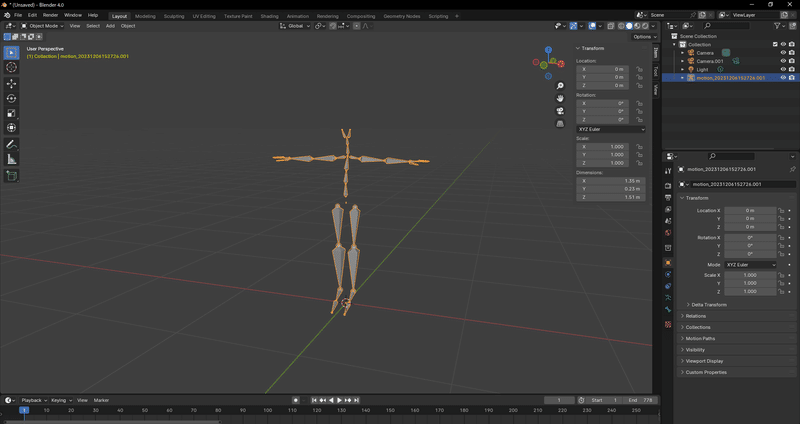Click frame 100 on the timeline ruler
The width and height of the screenshot is (800, 424).
click(266, 410)
